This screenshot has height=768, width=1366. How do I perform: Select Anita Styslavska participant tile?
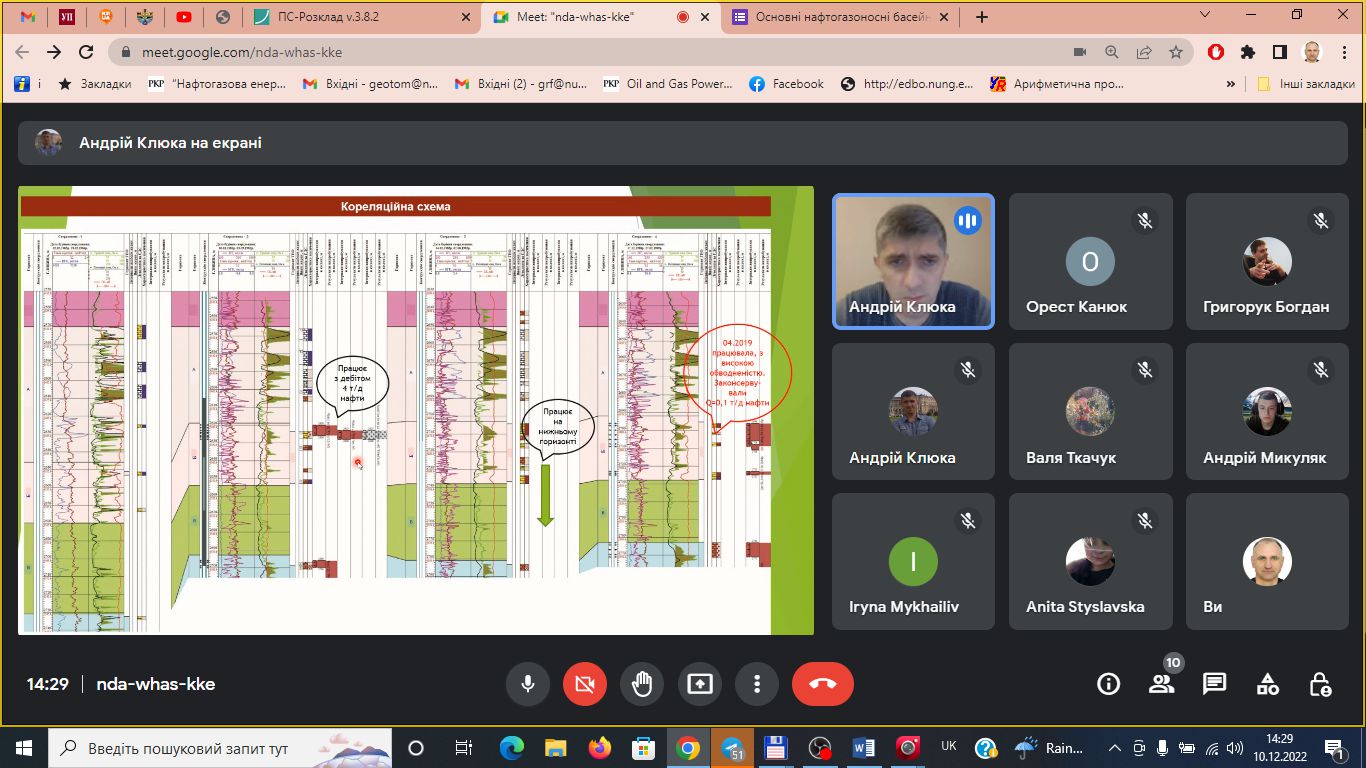(x=1090, y=561)
